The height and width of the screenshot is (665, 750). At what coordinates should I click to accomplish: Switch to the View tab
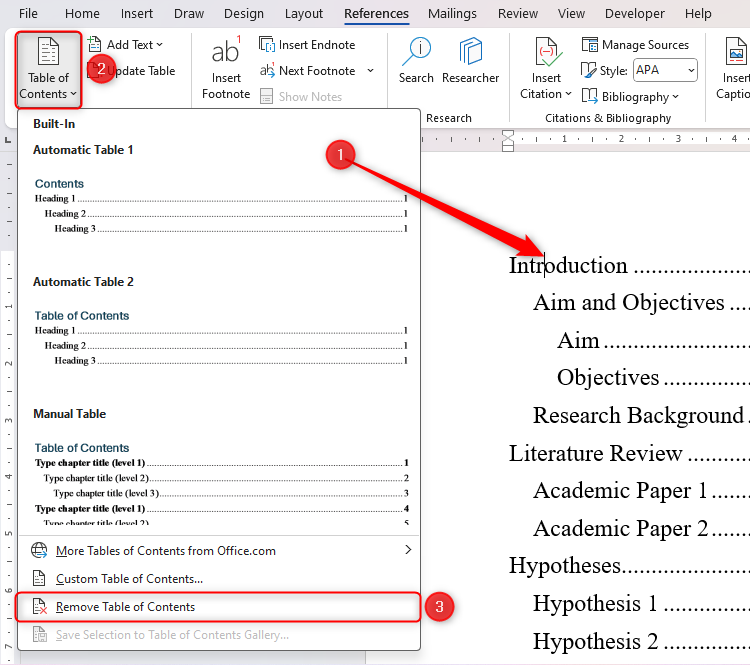[571, 13]
